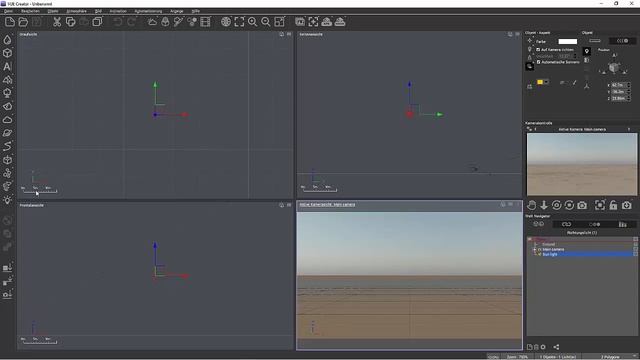This screenshot has height=360, width=640.
Task: Open the Animation menu
Action: (118, 11)
